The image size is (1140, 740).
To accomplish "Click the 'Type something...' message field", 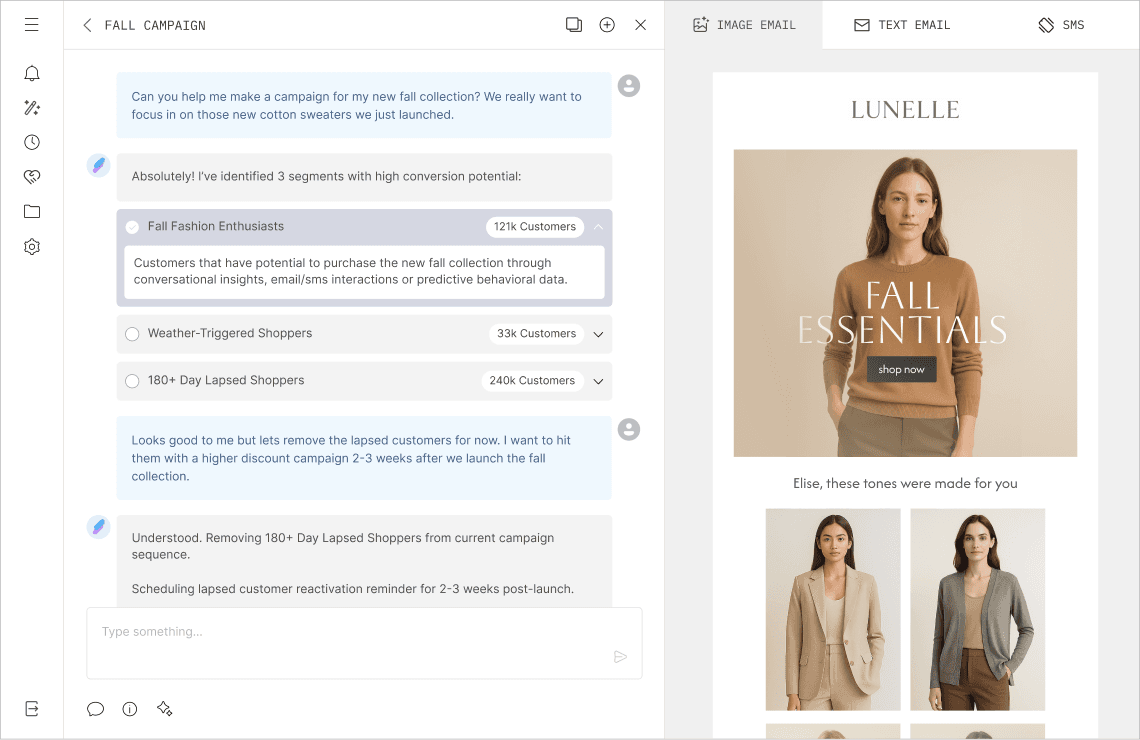I will (x=364, y=643).
